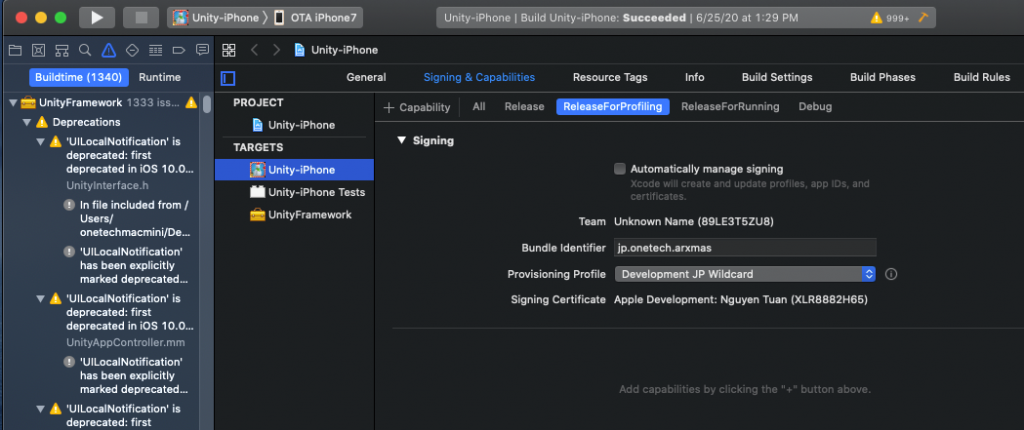Screen dimensions: 1024x430
Task: Toggle the project and targets list sidebar
Action: 228,78
